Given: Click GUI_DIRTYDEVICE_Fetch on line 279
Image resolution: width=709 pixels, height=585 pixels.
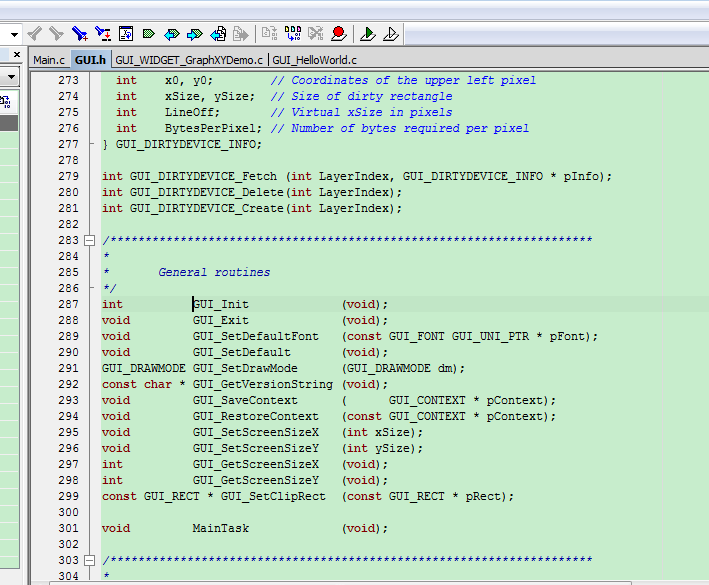Looking at the screenshot, I should [x=203, y=176].
